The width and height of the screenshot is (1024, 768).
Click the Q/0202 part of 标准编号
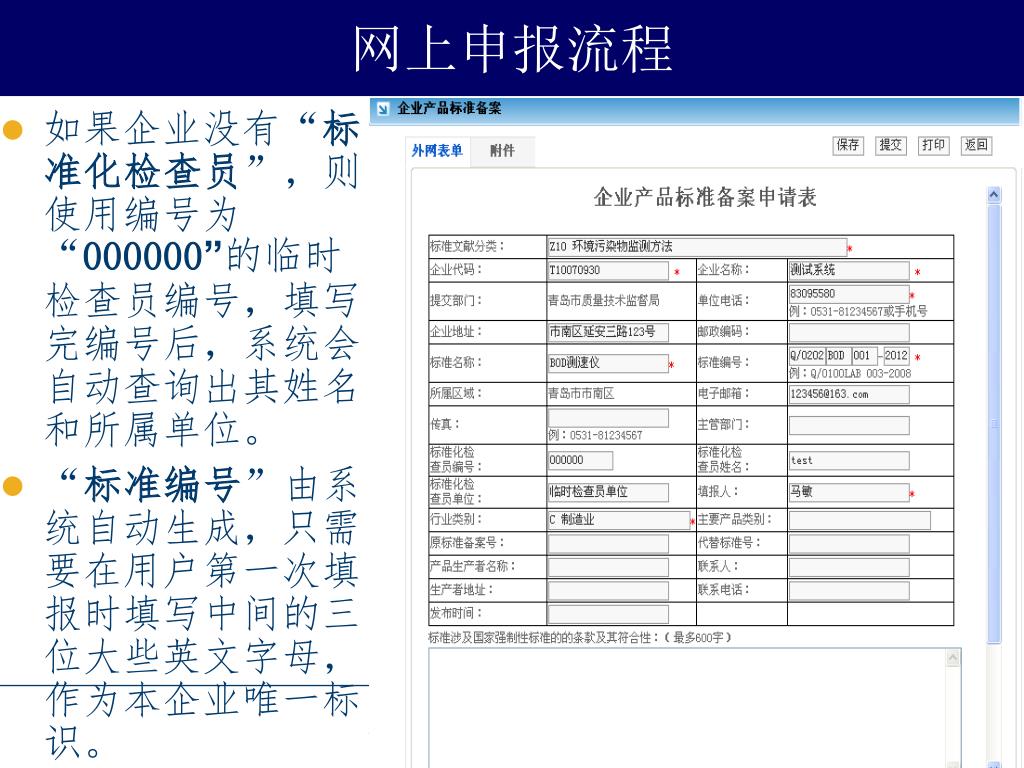[807, 356]
